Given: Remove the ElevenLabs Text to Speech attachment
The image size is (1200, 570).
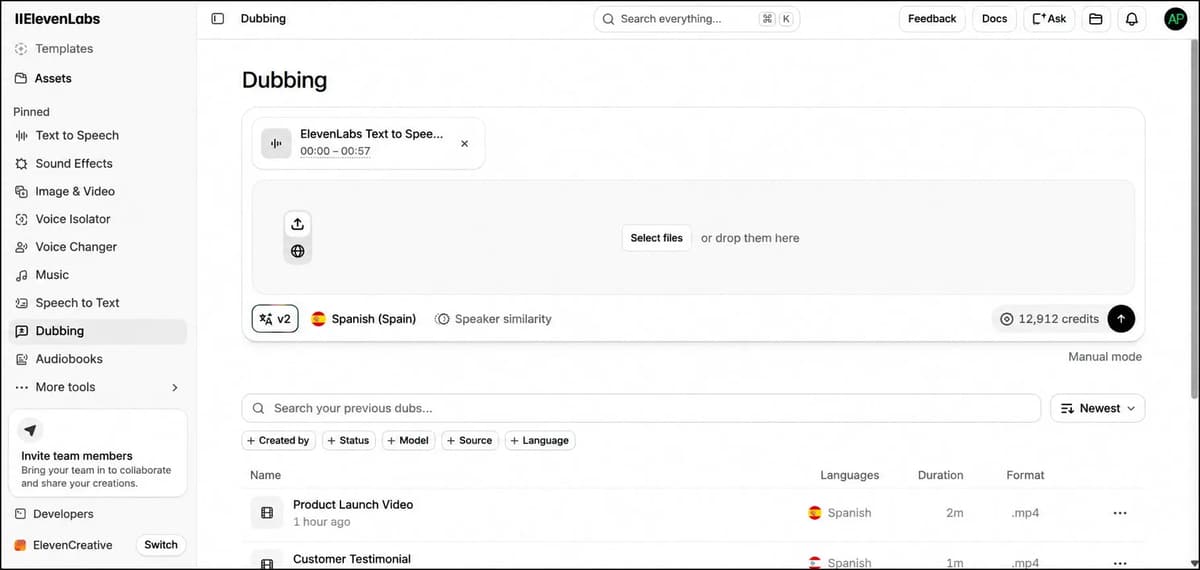Looking at the screenshot, I should 464,143.
